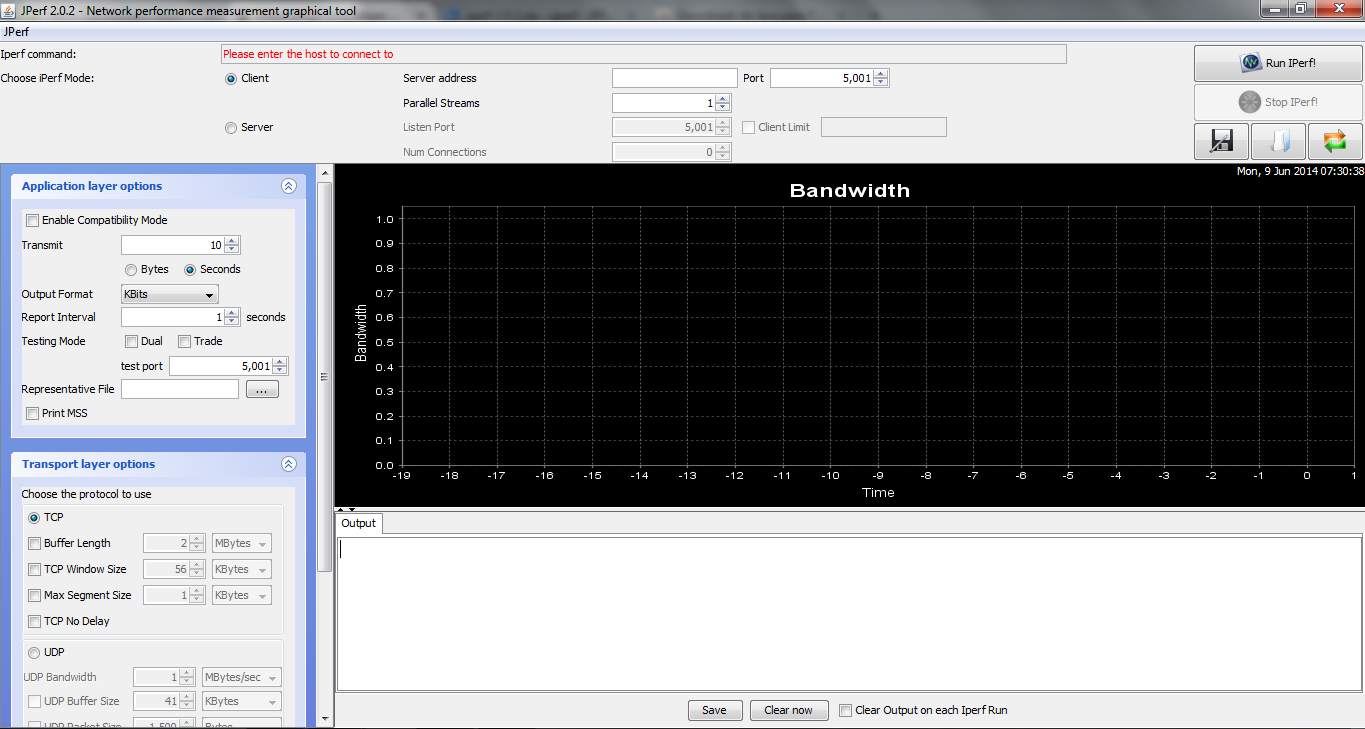Viewport: 1365px width, 729px height.
Task: Open Max Segment Size units dropdown
Action: coord(241,596)
